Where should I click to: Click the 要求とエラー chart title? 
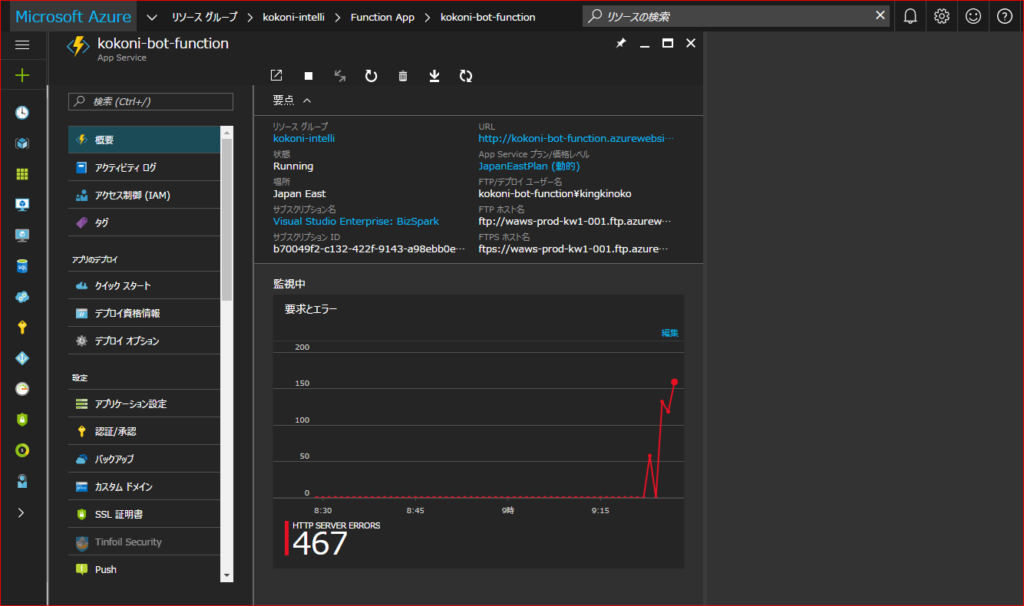click(311, 309)
